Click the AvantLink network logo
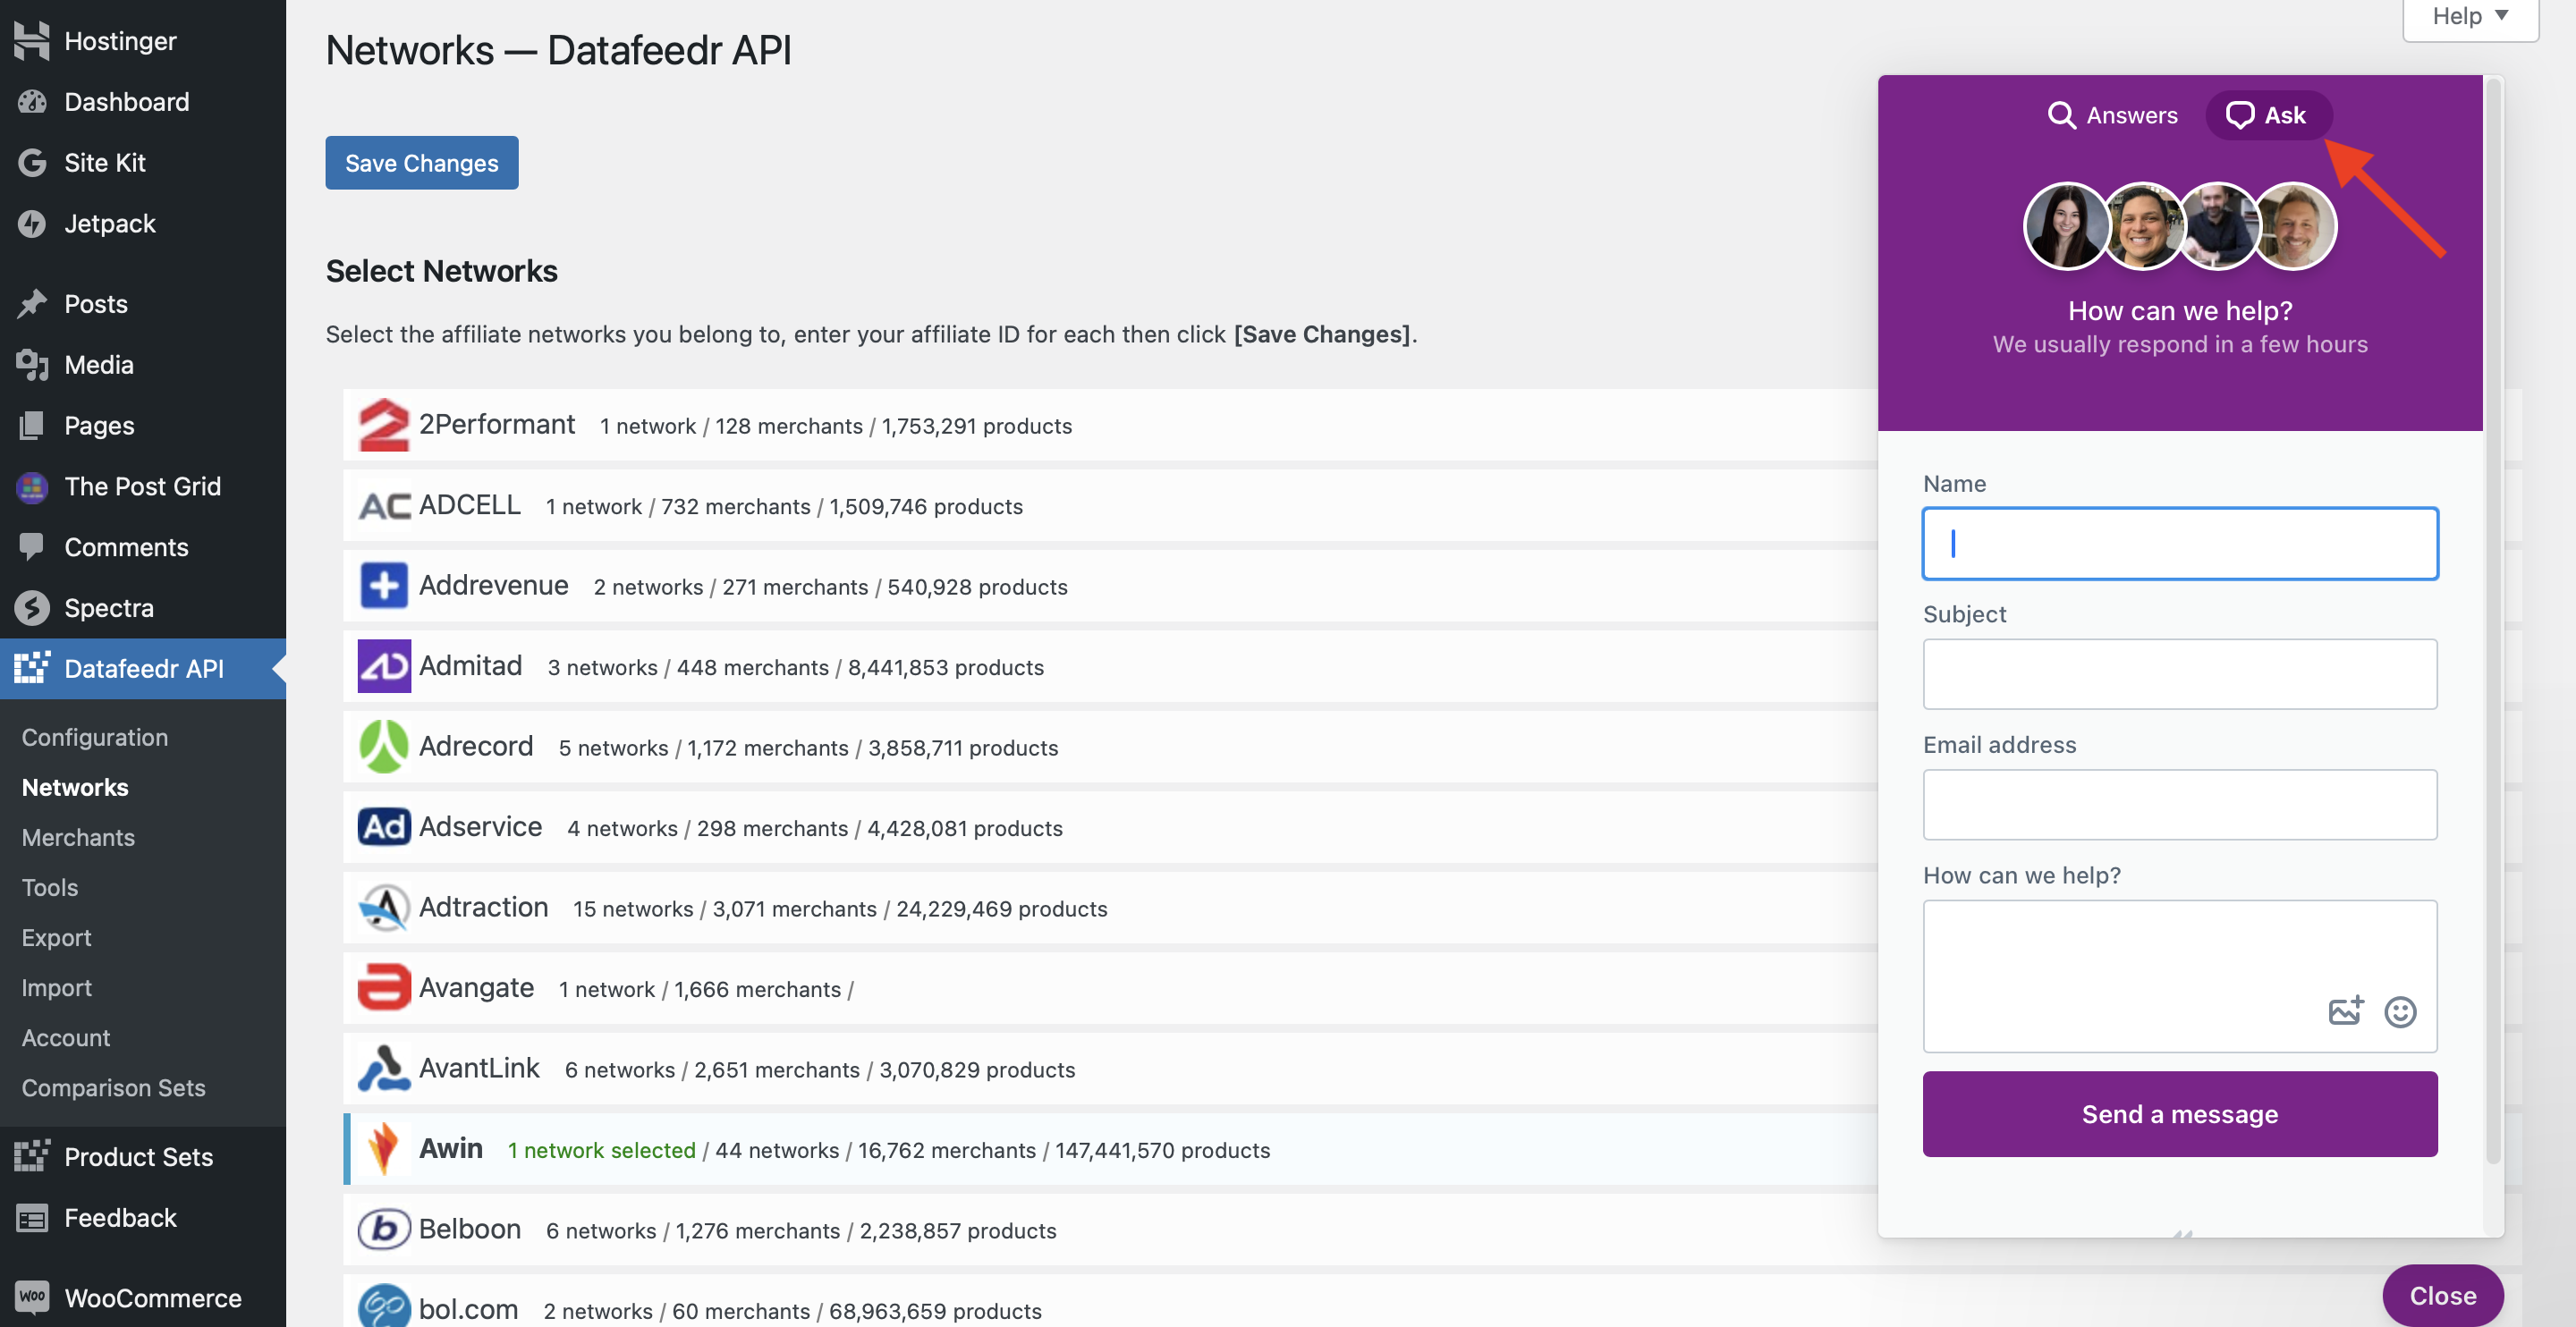2576x1327 pixels. click(x=384, y=1069)
